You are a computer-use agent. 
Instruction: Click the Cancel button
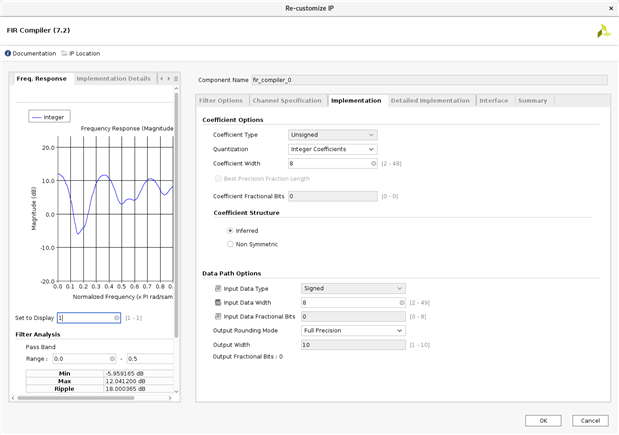(589, 420)
